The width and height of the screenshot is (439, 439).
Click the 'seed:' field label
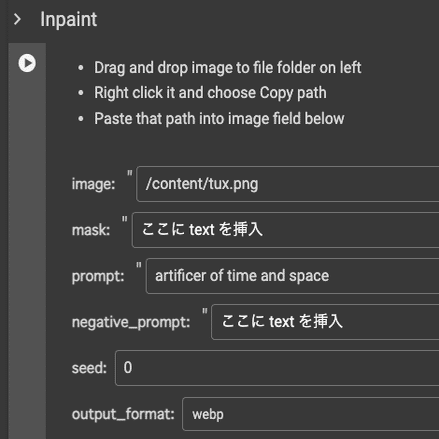click(x=89, y=368)
